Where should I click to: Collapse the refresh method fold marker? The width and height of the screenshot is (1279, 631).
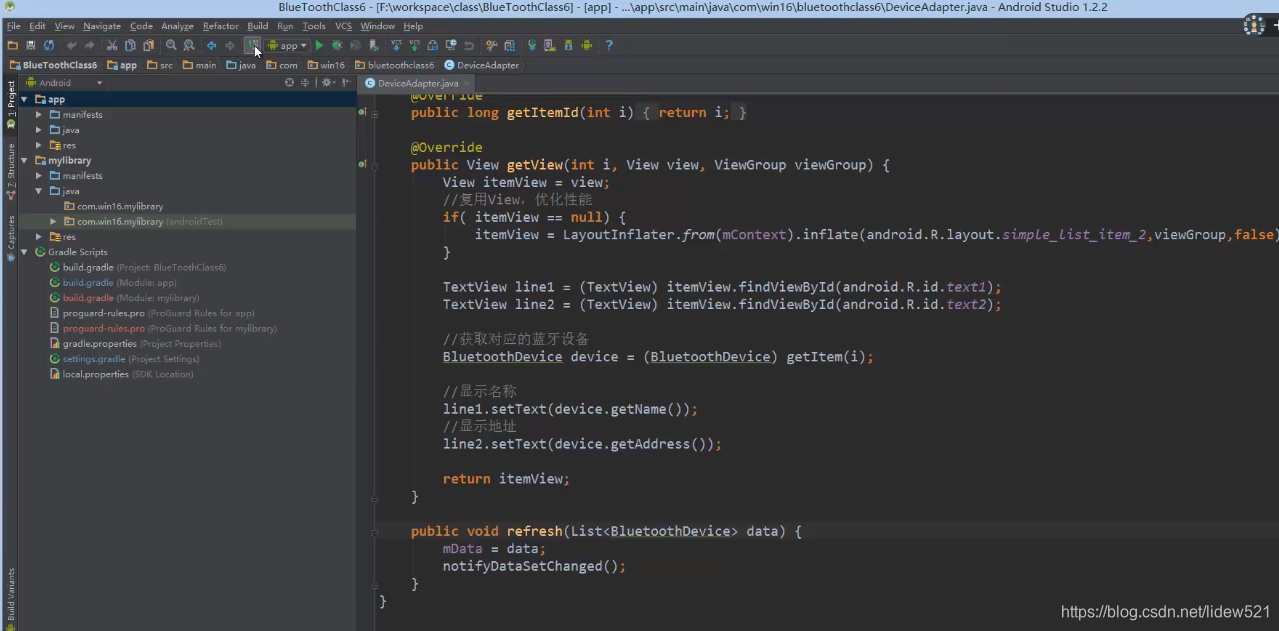[375, 532]
